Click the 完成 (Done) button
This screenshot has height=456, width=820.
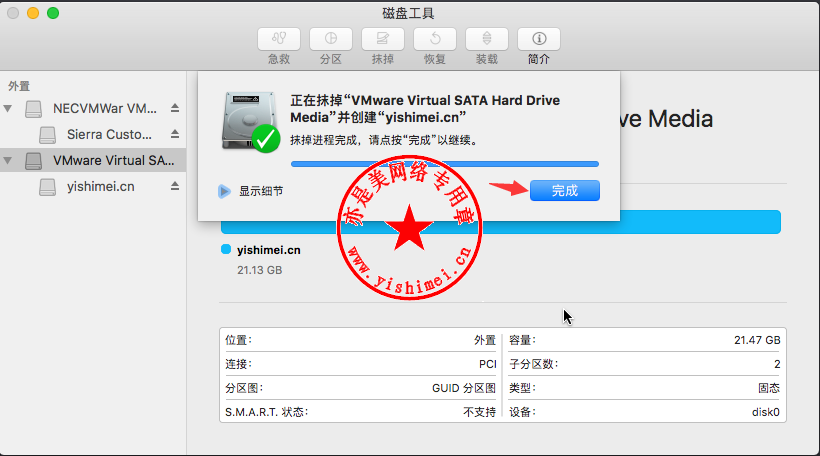(565, 191)
